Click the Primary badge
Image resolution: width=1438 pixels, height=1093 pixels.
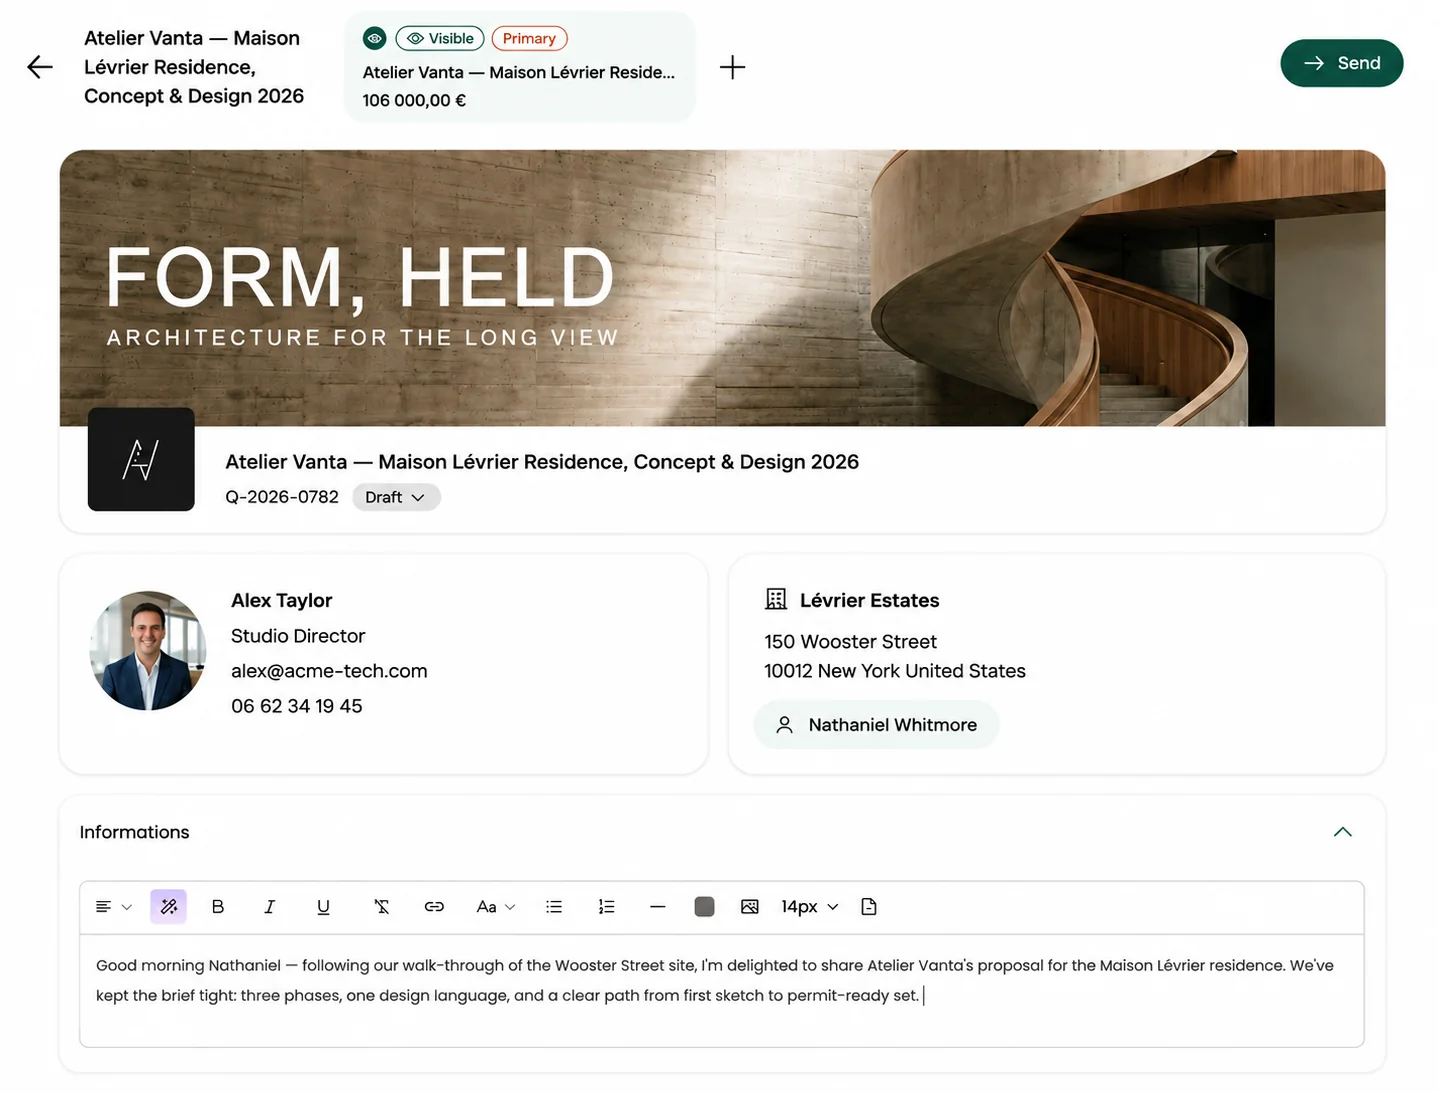pos(529,38)
